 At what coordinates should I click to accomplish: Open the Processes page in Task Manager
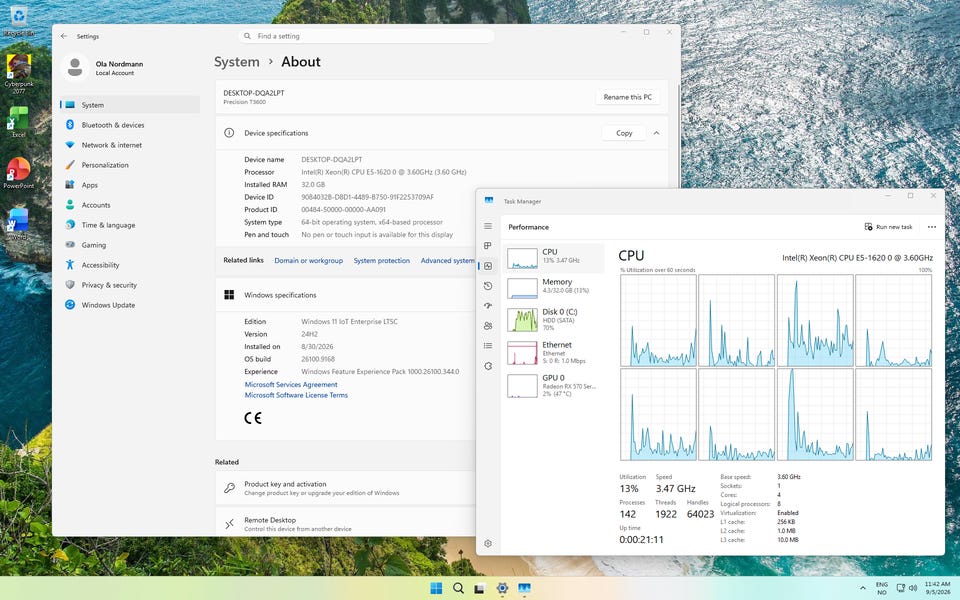point(488,246)
